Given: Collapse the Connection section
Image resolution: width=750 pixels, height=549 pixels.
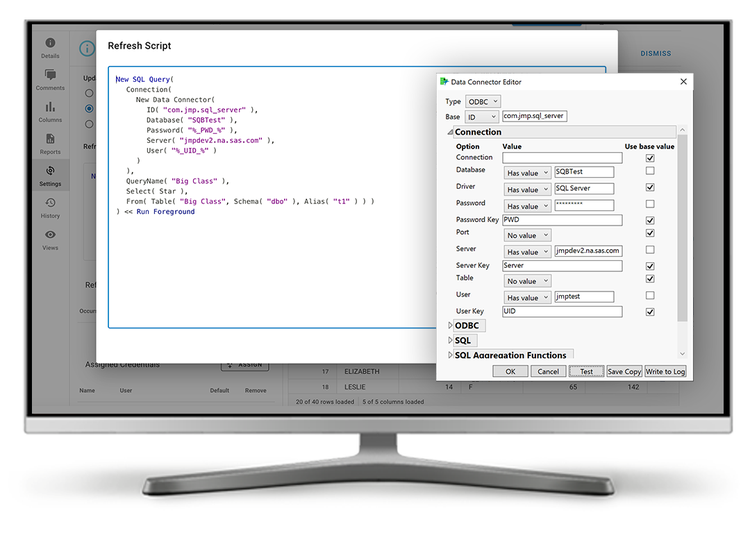Looking at the screenshot, I should [x=450, y=132].
